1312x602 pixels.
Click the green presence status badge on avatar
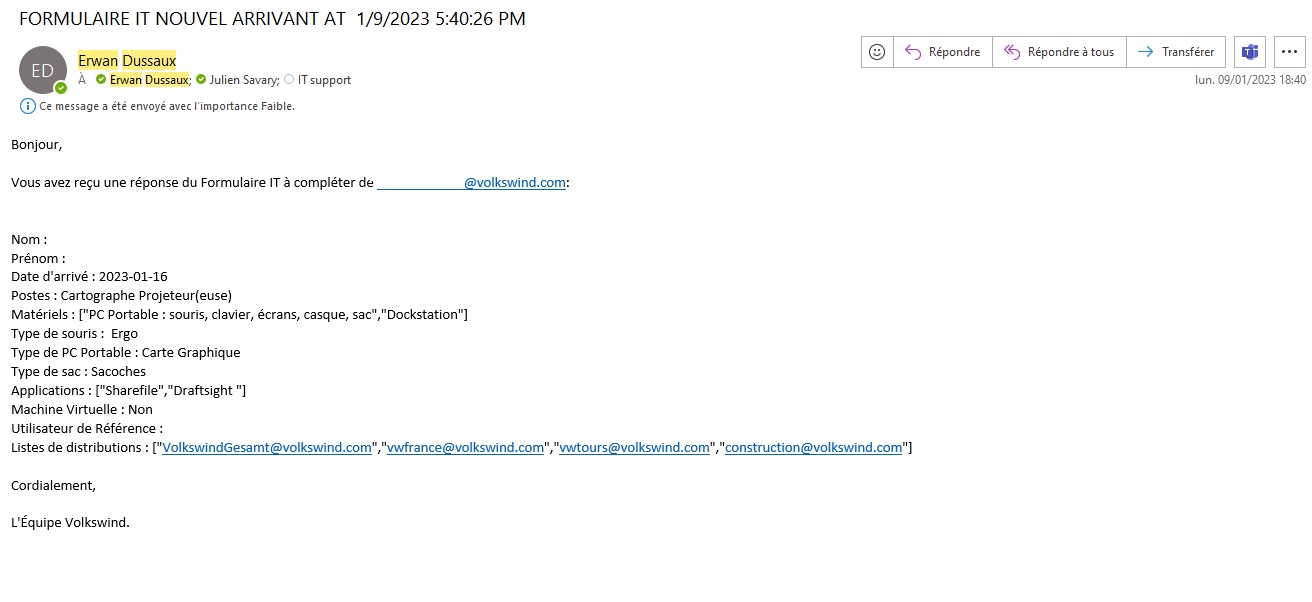click(x=61, y=88)
